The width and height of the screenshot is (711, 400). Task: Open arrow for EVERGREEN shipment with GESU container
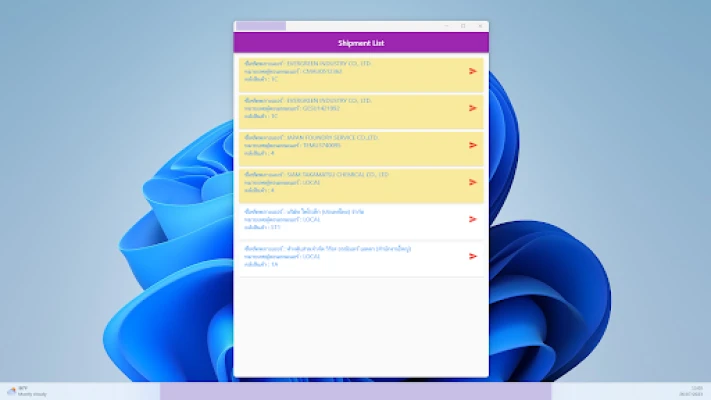point(472,108)
